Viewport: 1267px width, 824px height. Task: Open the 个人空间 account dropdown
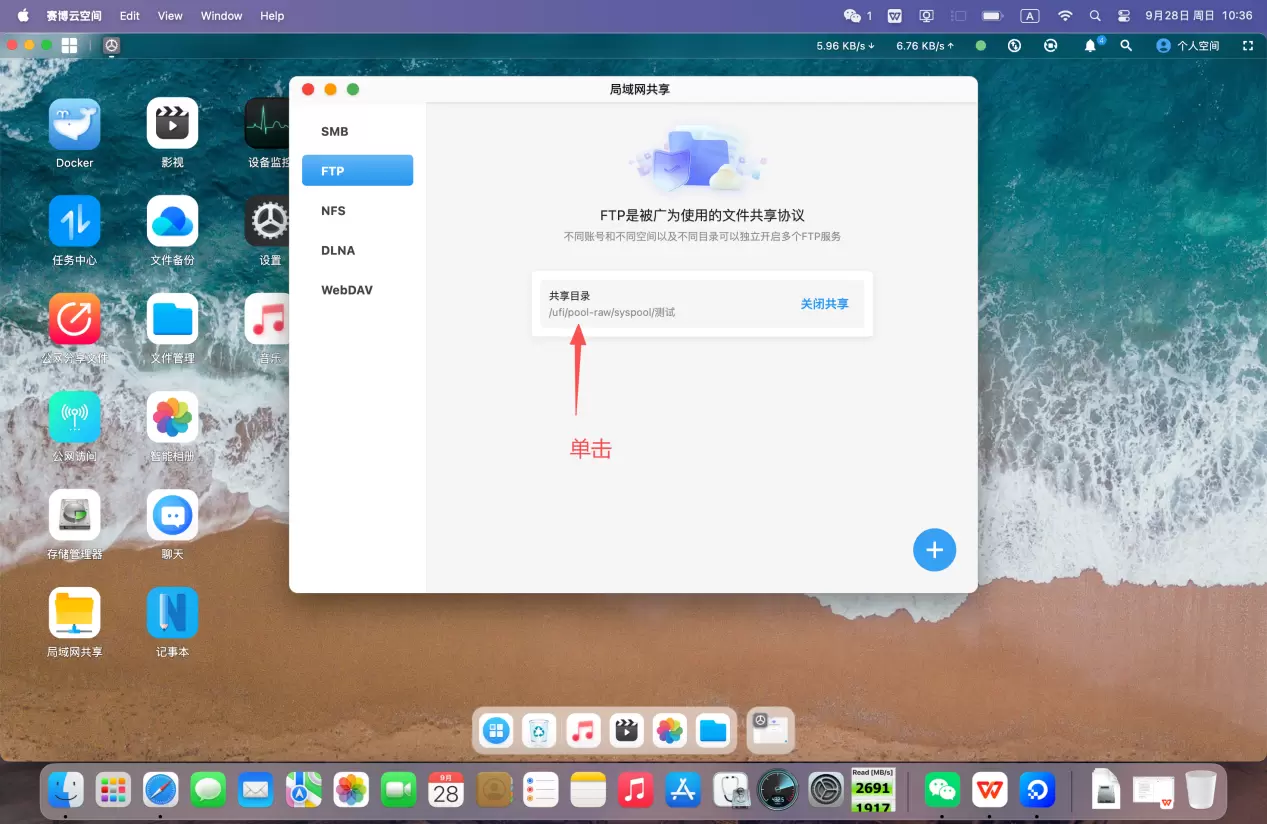1188,46
